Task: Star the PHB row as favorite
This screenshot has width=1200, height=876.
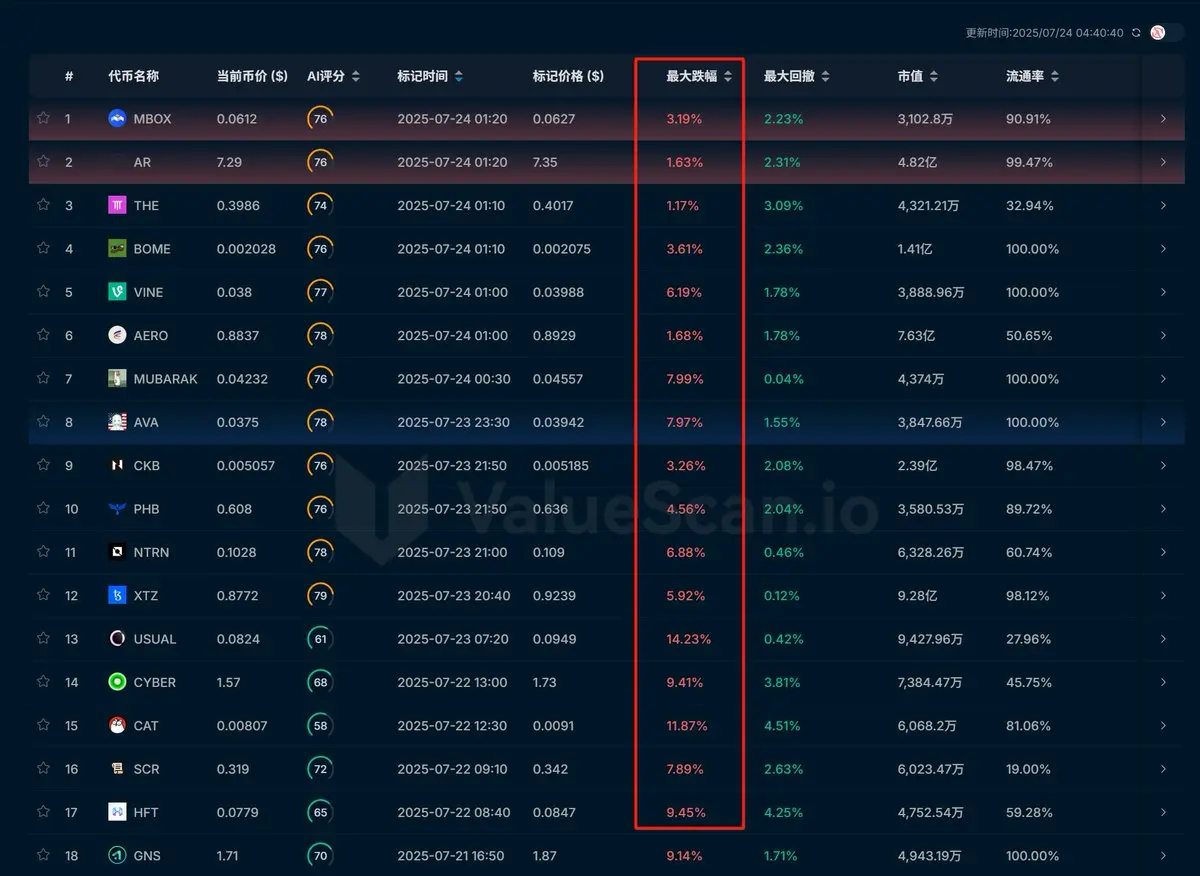Action: click(43, 508)
